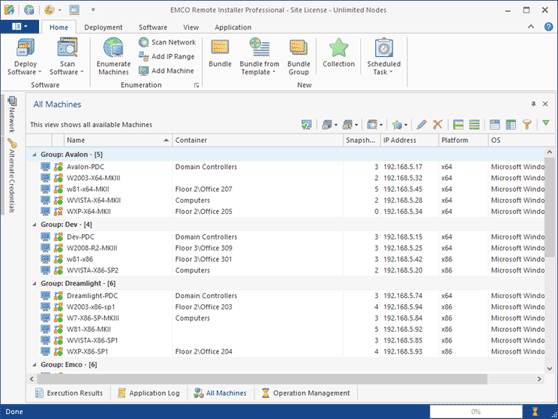This screenshot has height=419, width=558.
Task: Click the Scheduled Task clipboard icon
Action: (384, 47)
